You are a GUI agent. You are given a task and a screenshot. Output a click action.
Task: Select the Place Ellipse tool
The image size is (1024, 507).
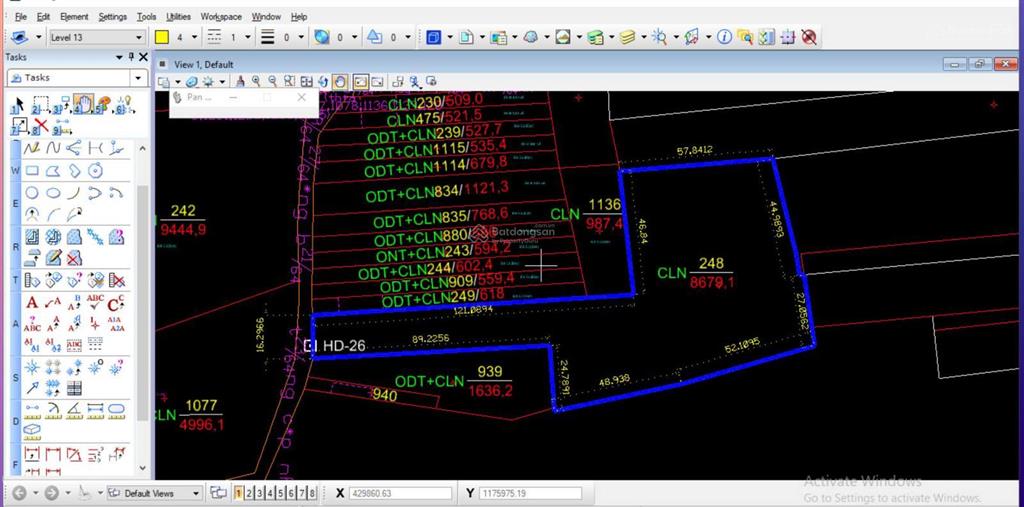click(53, 193)
